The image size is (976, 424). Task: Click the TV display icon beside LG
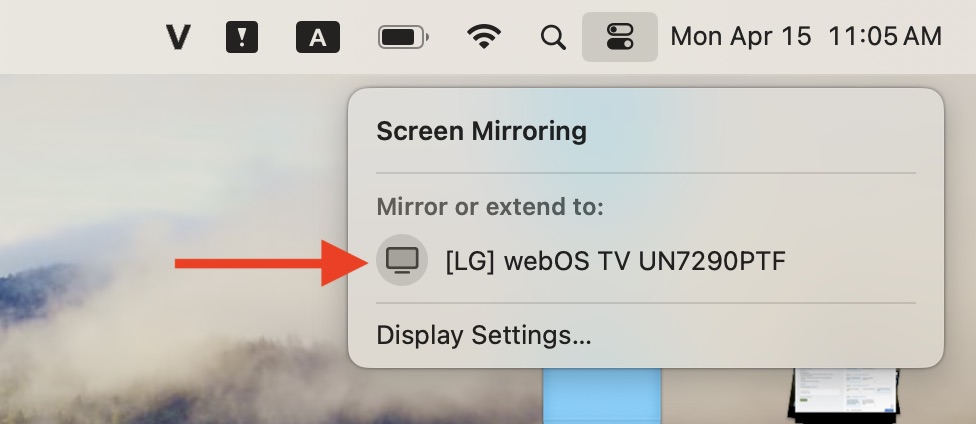point(402,260)
